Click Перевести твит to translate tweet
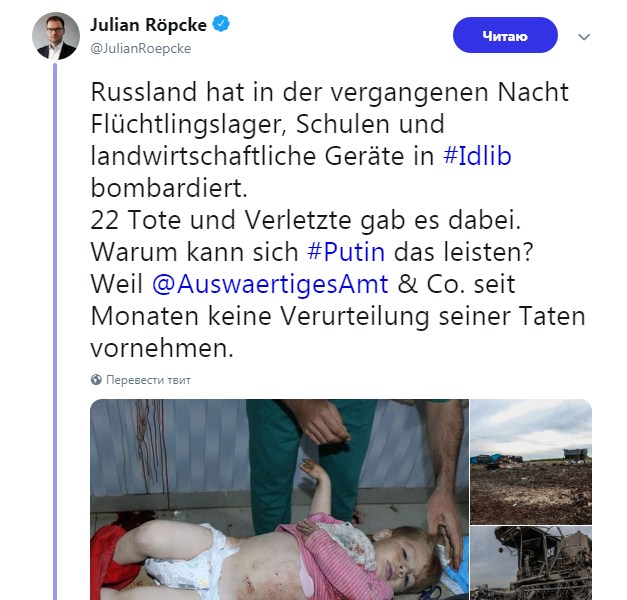The height and width of the screenshot is (600, 627). [x=147, y=380]
